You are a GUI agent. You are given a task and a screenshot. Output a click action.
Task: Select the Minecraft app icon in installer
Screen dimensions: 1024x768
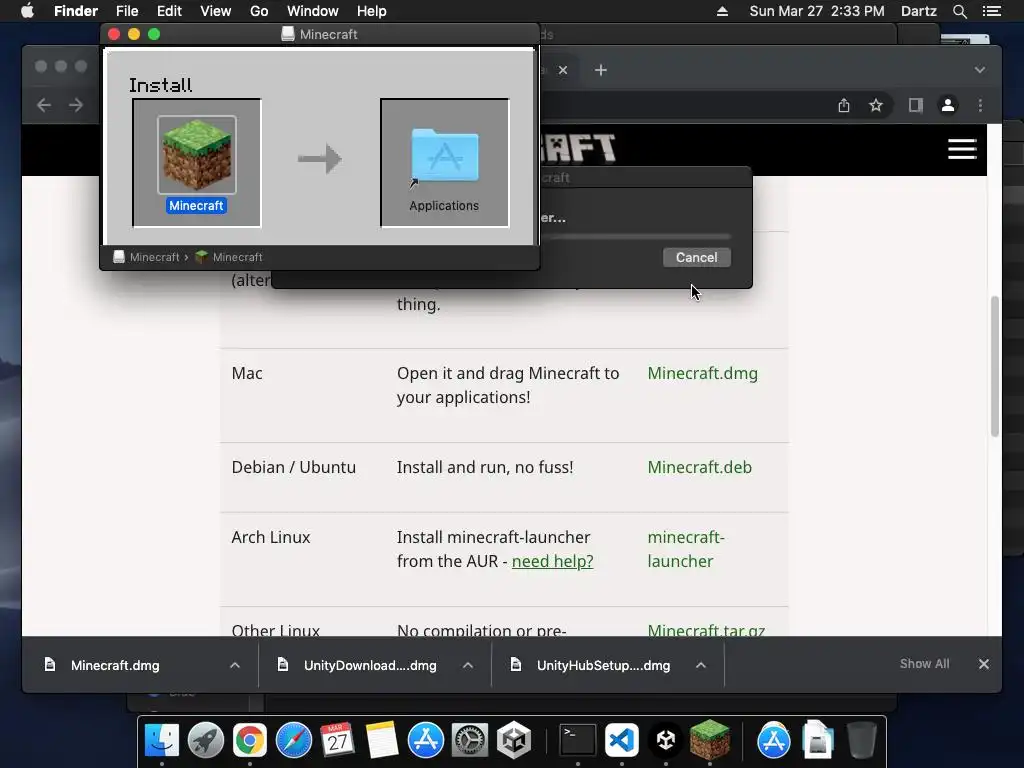197,156
